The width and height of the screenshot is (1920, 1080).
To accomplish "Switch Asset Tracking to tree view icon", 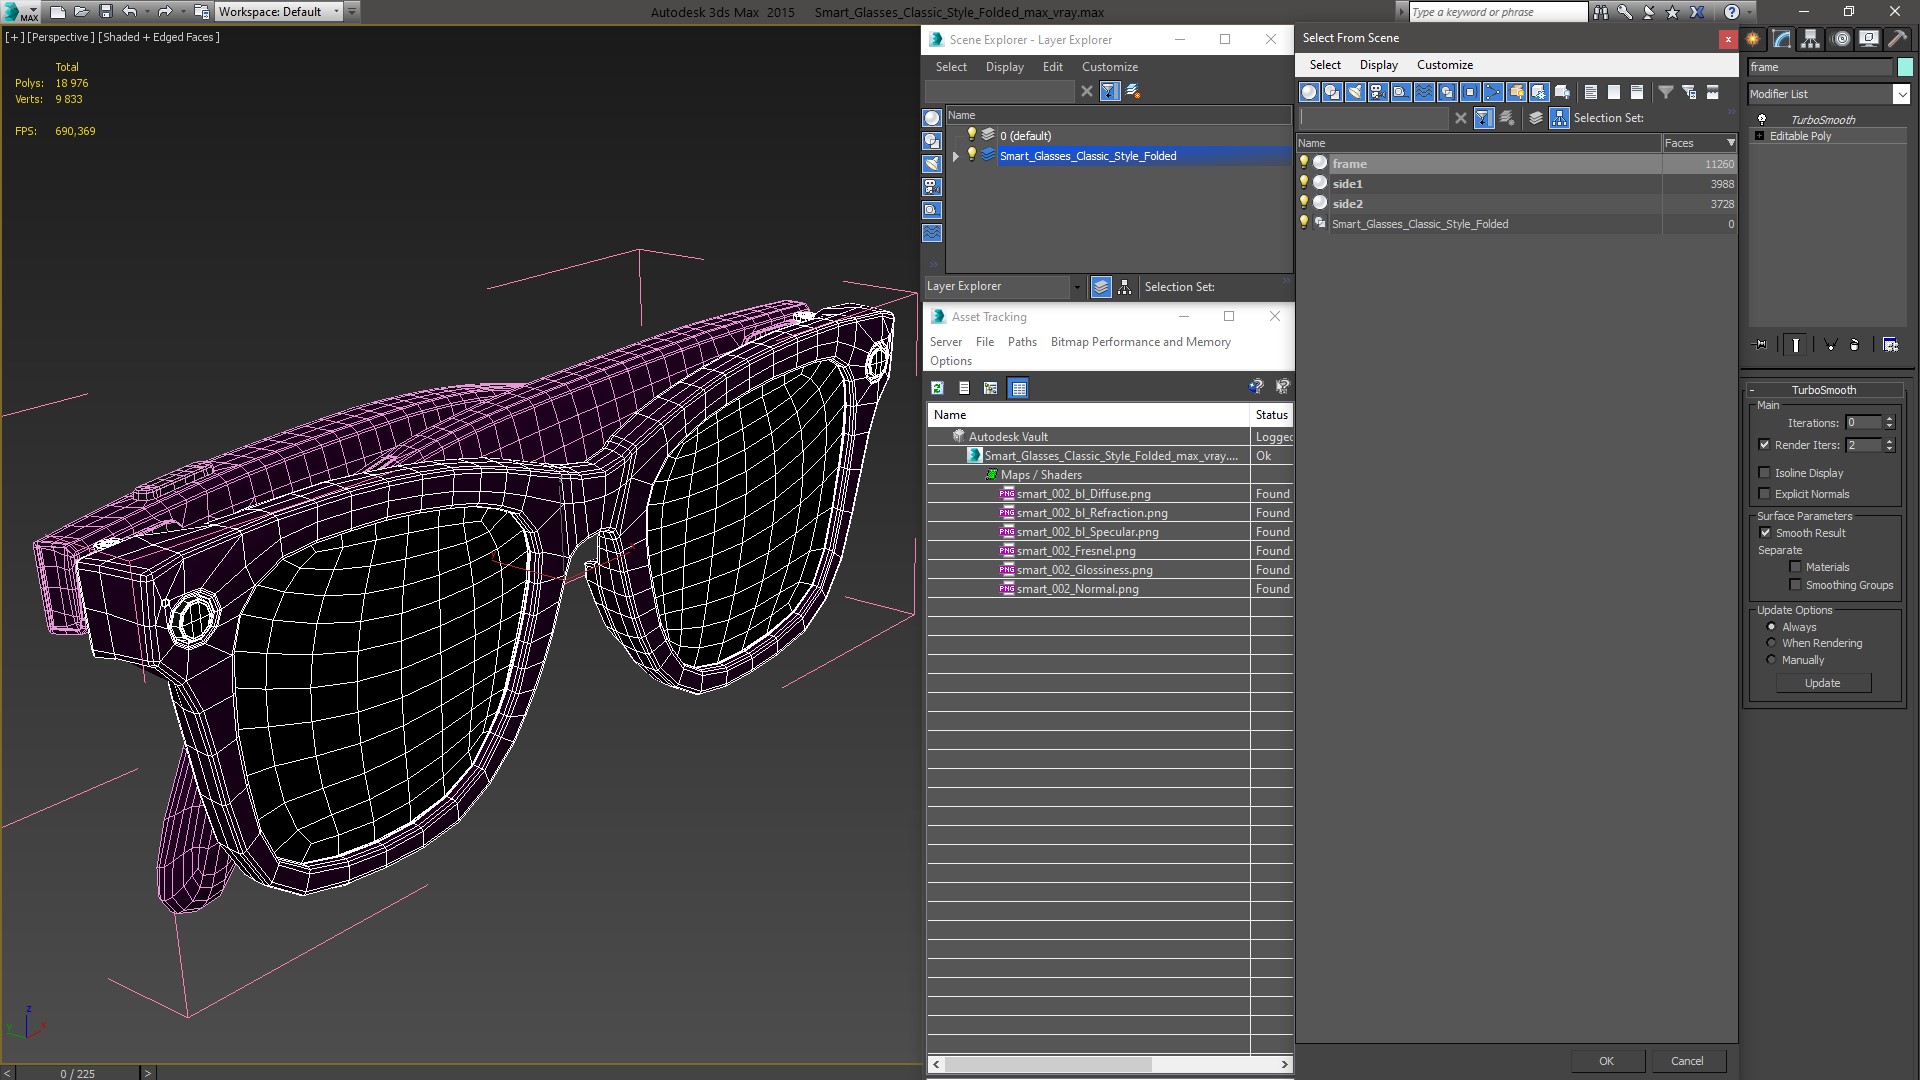I will pos(991,388).
